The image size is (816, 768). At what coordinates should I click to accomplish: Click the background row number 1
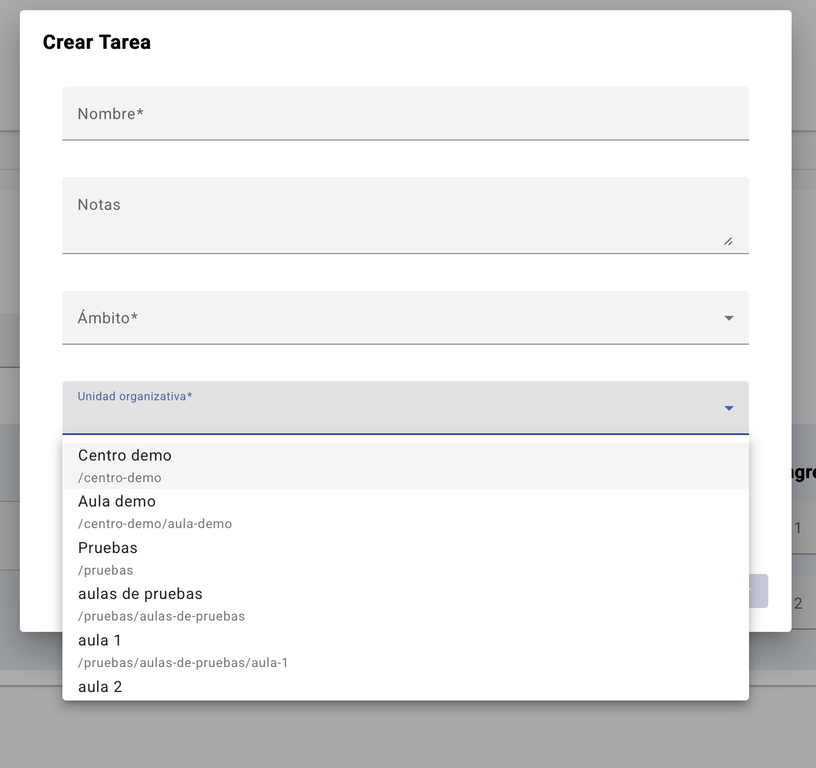[x=798, y=528]
